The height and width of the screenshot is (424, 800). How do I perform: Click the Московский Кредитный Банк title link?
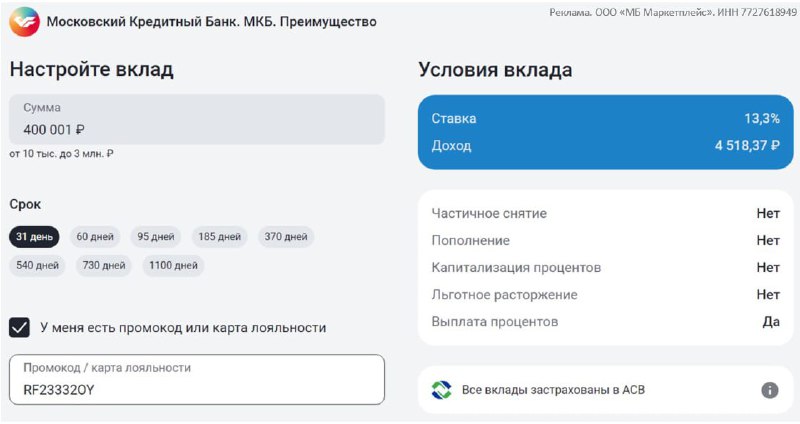(x=211, y=22)
